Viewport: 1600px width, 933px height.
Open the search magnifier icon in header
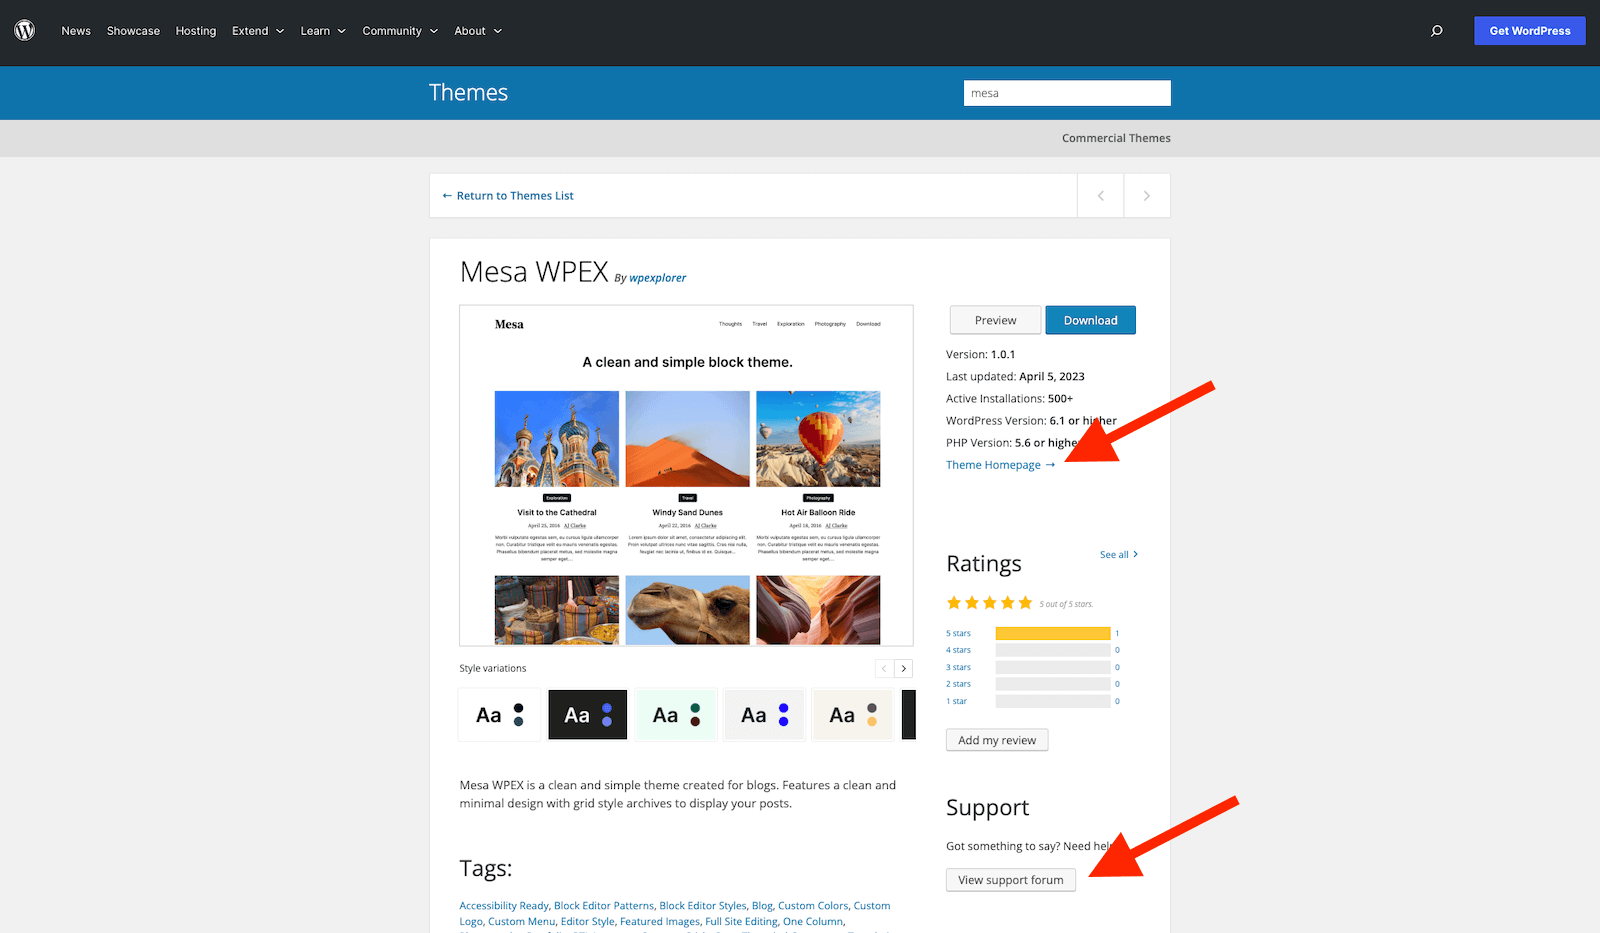pyautogui.click(x=1437, y=31)
